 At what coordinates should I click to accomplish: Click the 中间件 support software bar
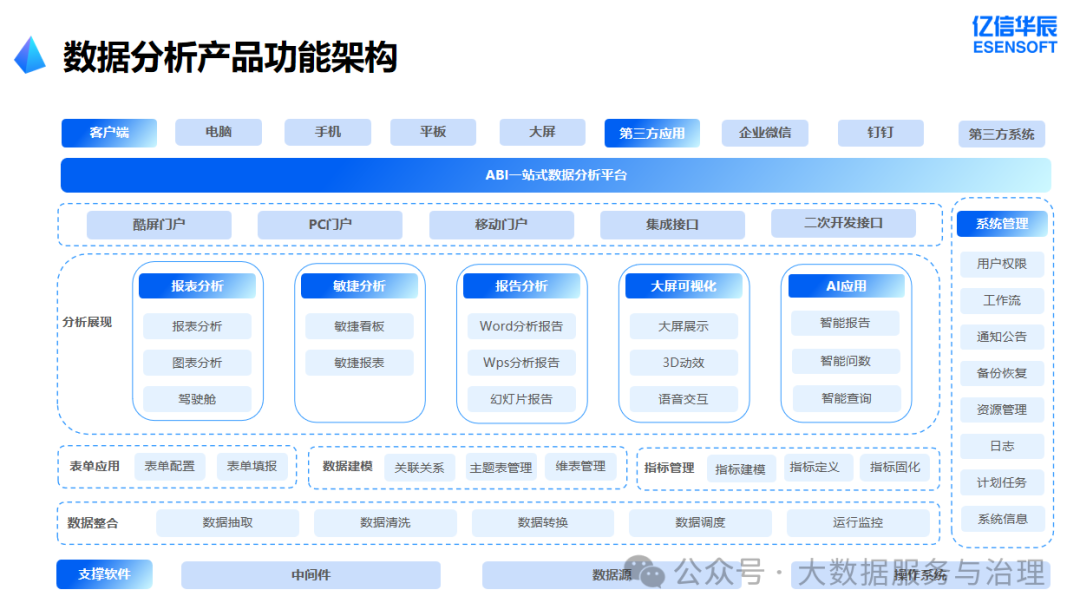coord(310,575)
